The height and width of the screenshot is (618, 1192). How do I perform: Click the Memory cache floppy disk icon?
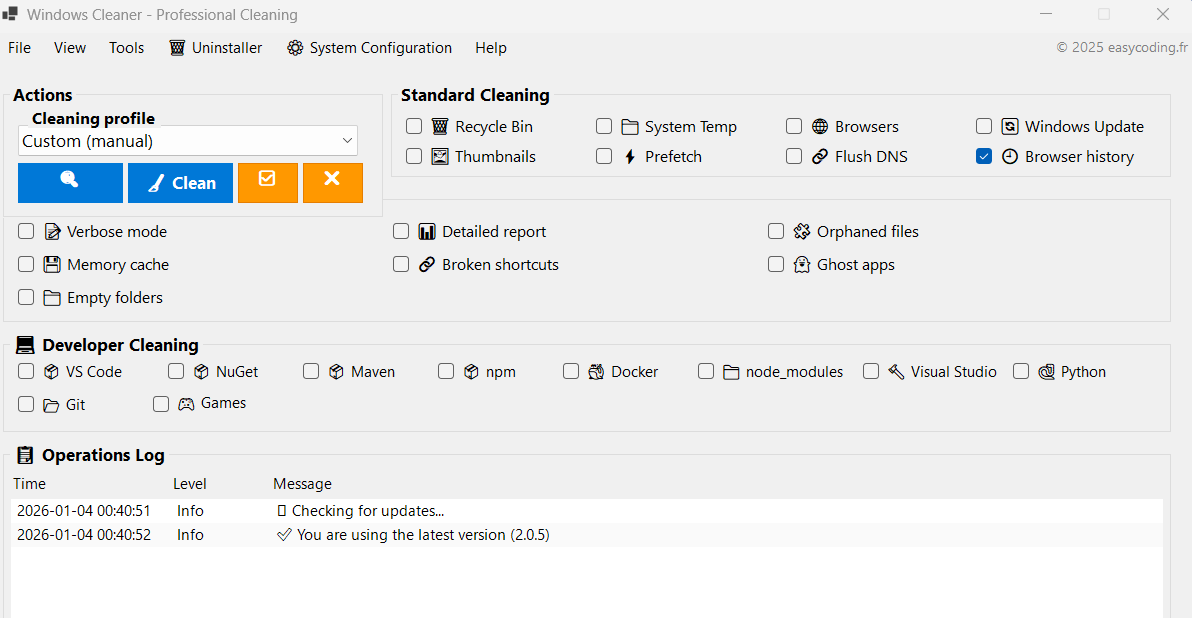click(x=52, y=265)
